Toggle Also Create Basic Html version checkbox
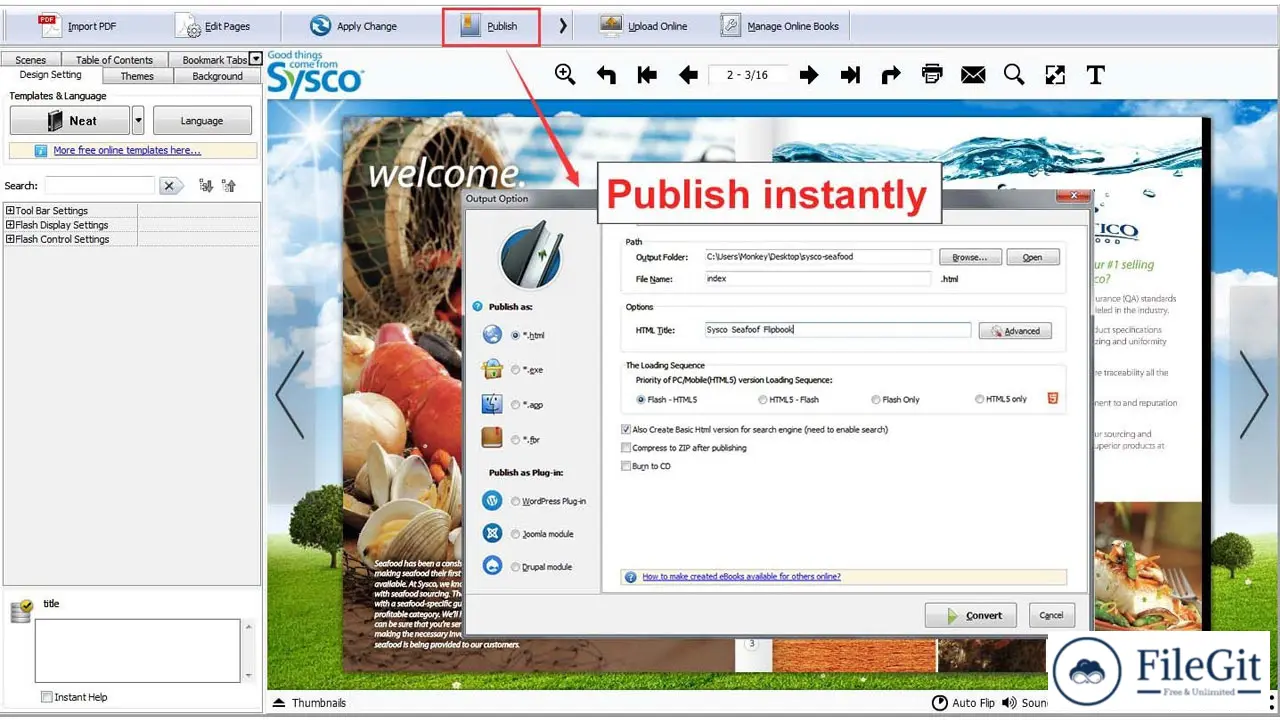Viewport: 1280px width, 720px height. (626, 430)
